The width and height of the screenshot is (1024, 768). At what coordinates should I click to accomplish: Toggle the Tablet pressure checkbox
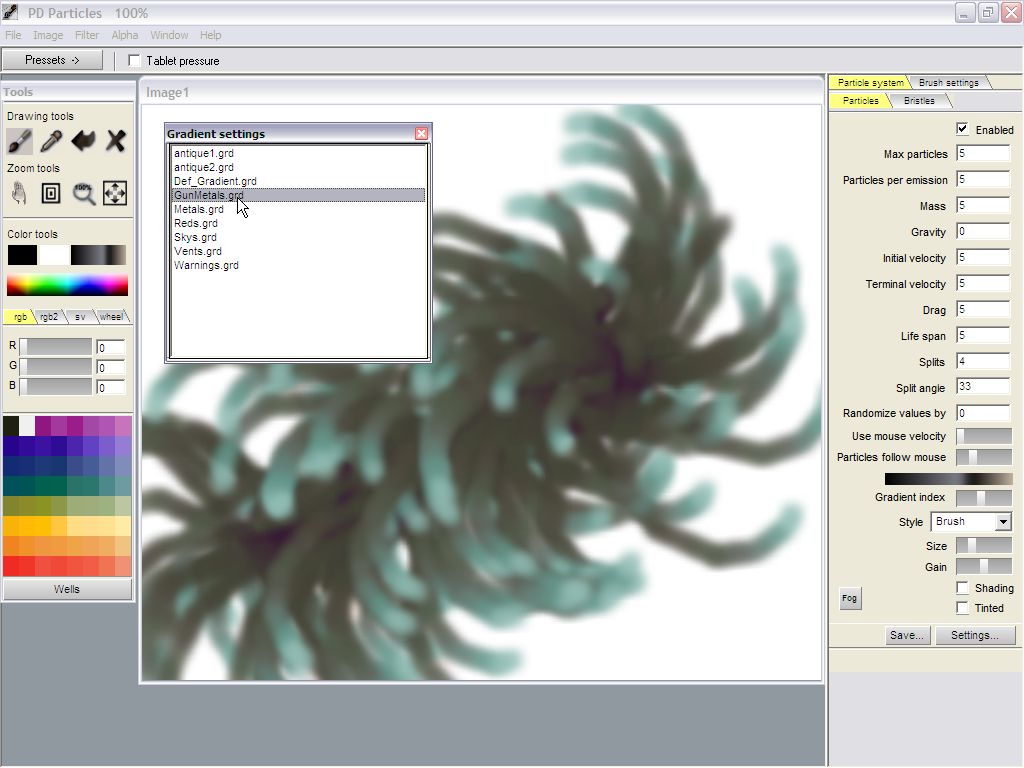pyautogui.click(x=135, y=61)
